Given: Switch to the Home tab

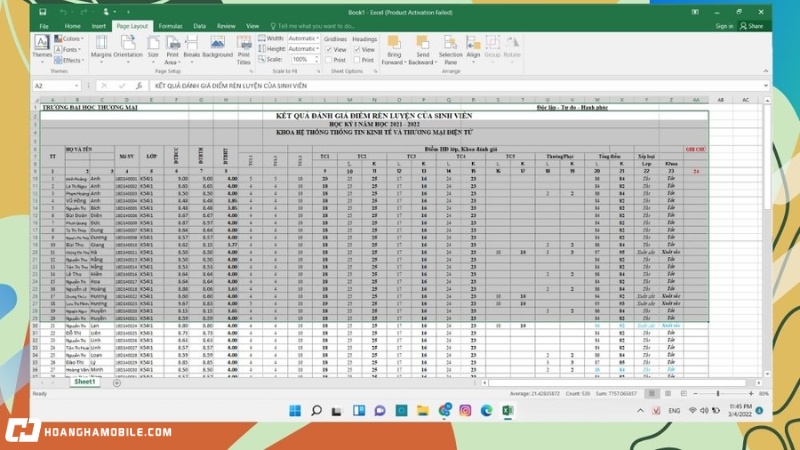Looking at the screenshot, I should tap(72, 26).
